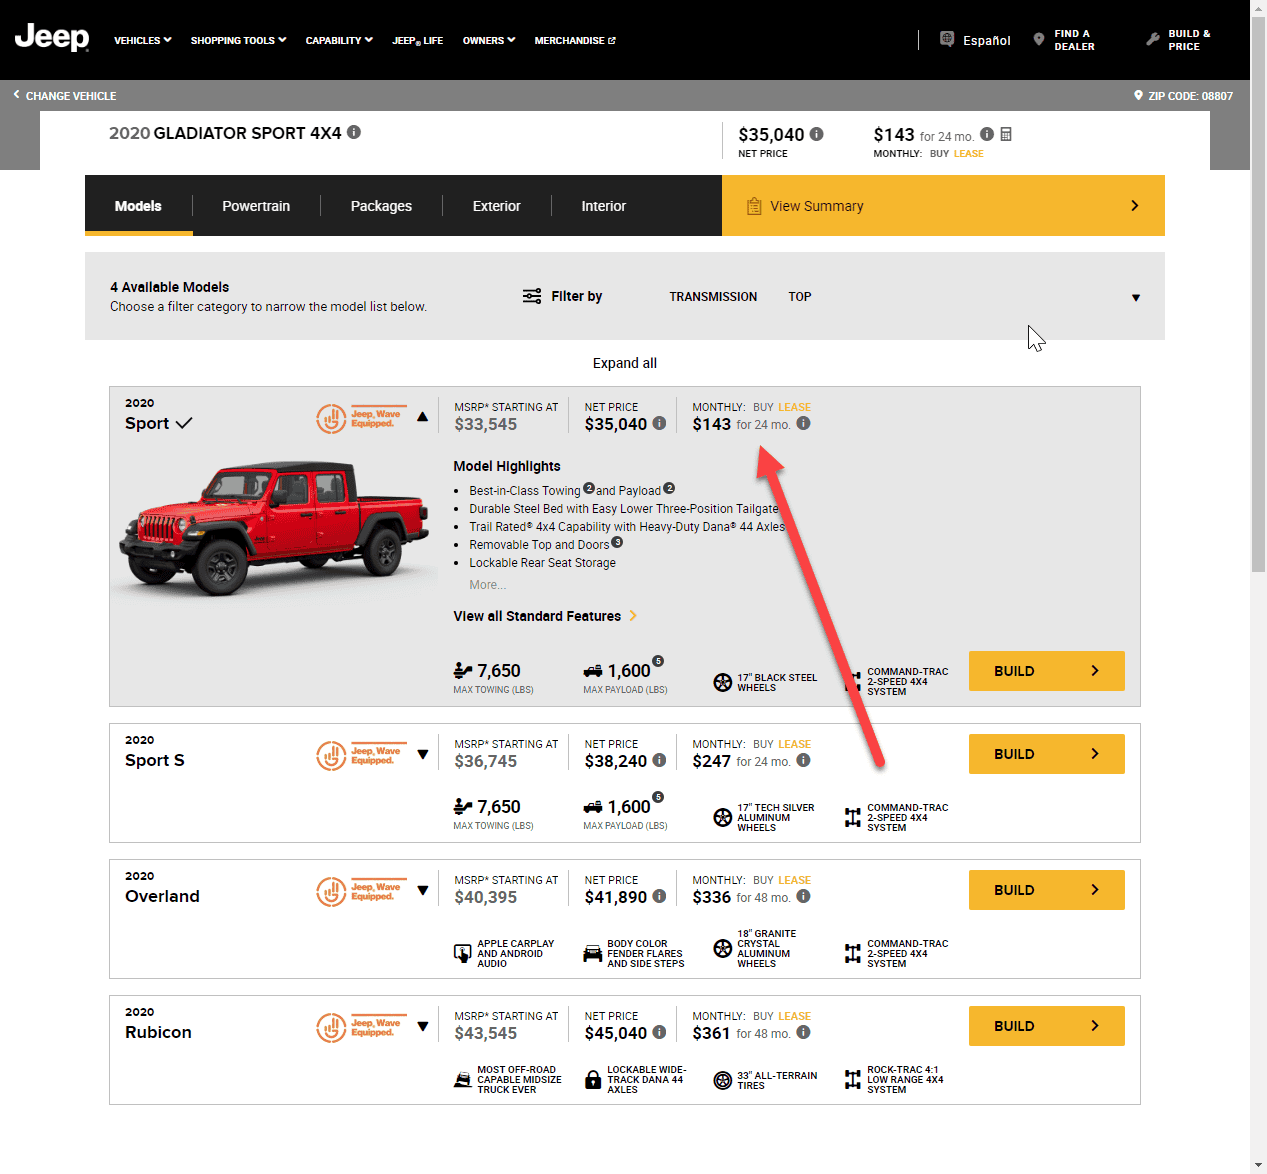Select Lease option in the header monthly toggle
Viewport: 1267px width, 1174px height.
(968, 154)
